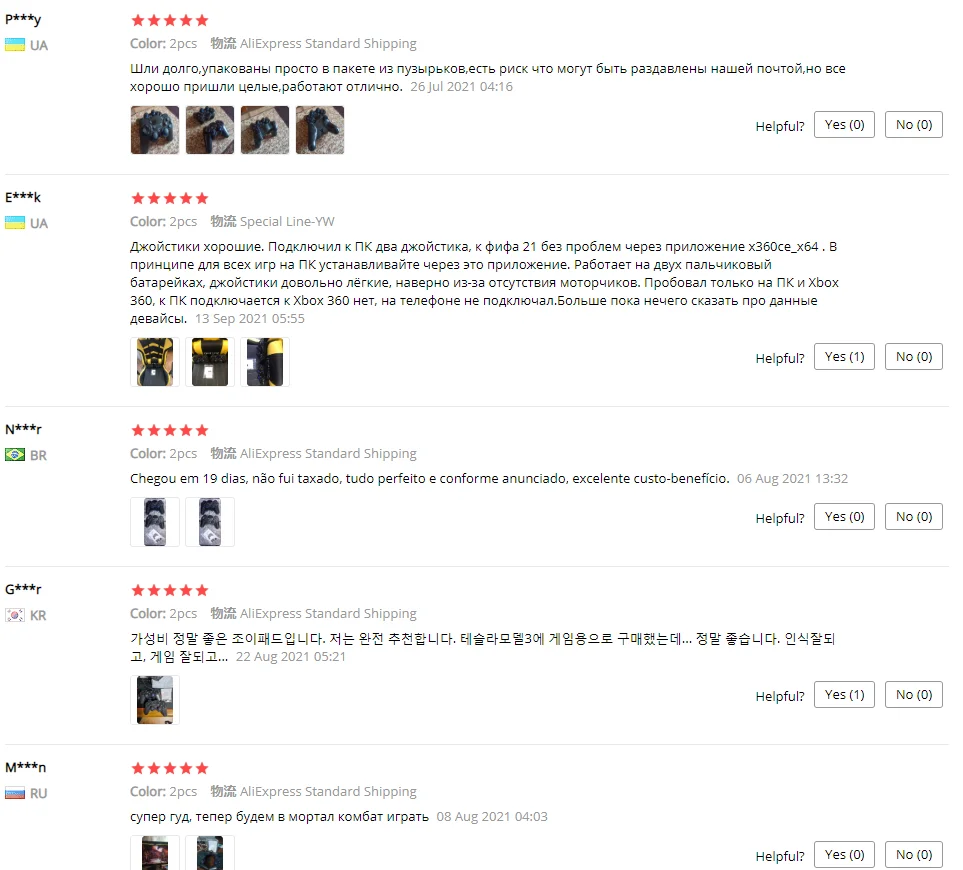963x870 pixels.
Task: View third photo in E***k's review
Action: (x=265, y=362)
